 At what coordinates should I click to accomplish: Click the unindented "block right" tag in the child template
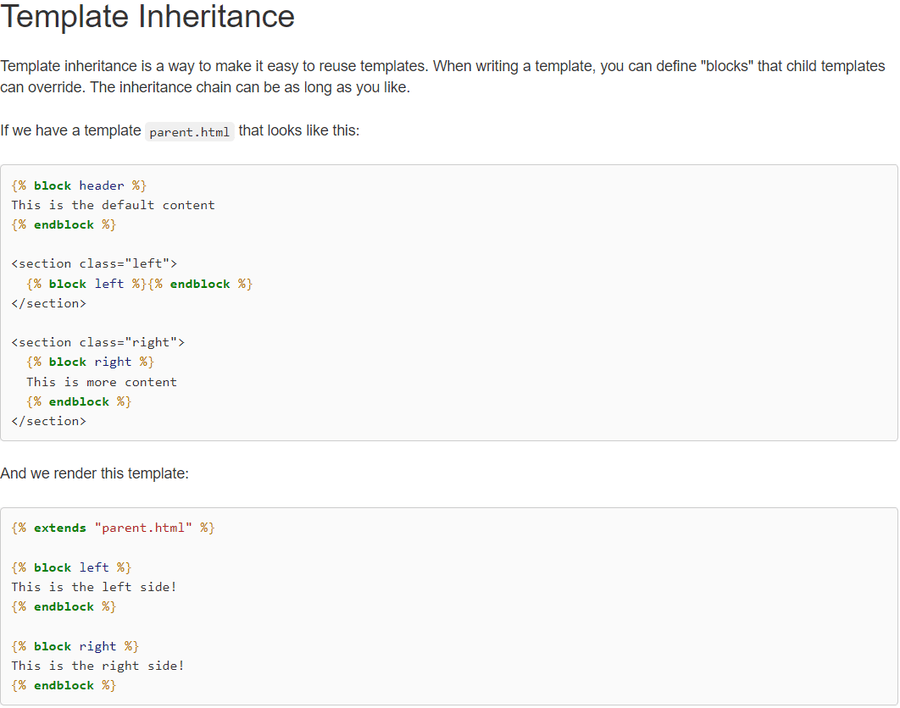tap(75, 646)
